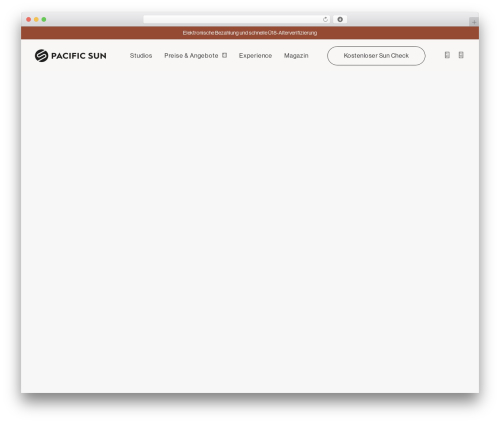Expand the Preise & Angebote dropdown arrow
The image size is (500, 423).
click(225, 55)
